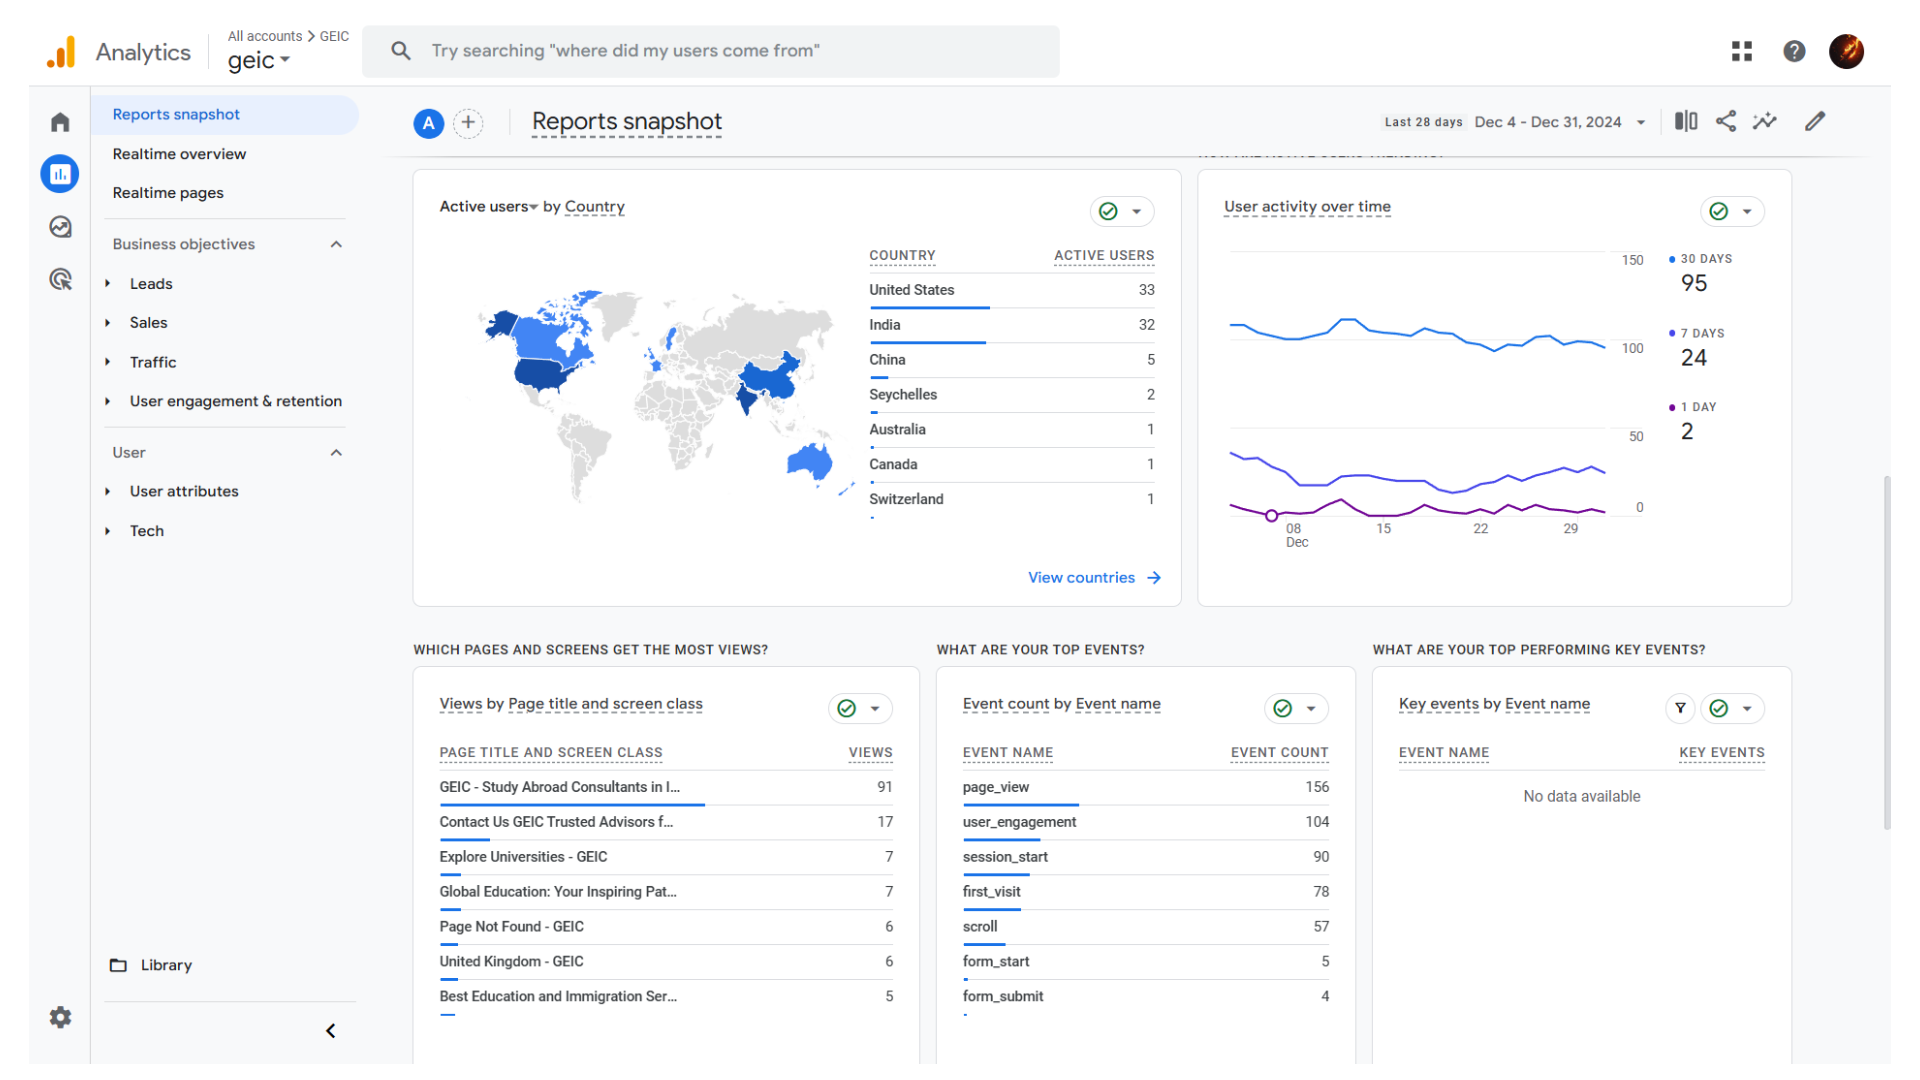Expand User engagement & retention
This screenshot has width=1920, height=1080.
tap(108, 401)
